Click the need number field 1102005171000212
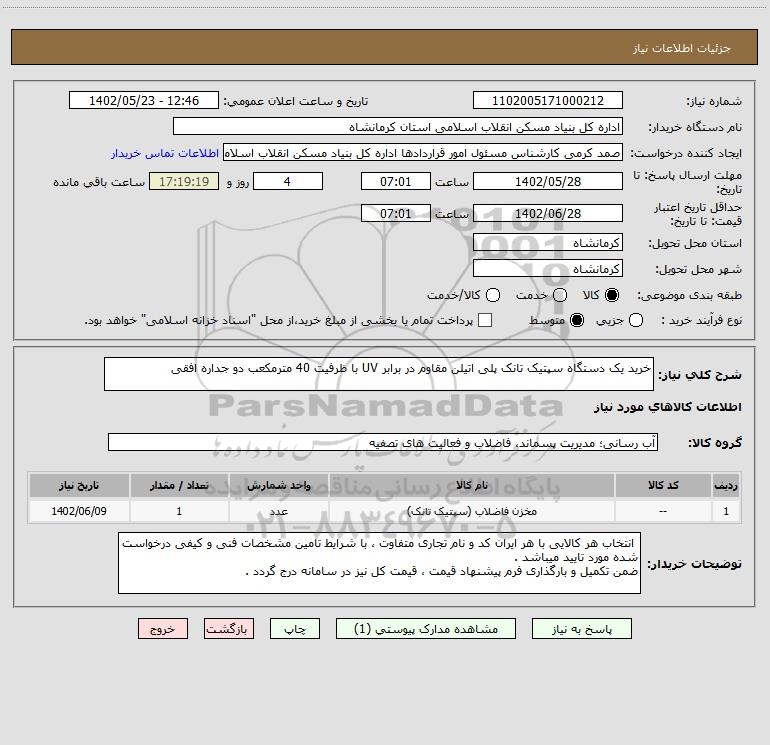The height and width of the screenshot is (745, 770). click(x=548, y=101)
